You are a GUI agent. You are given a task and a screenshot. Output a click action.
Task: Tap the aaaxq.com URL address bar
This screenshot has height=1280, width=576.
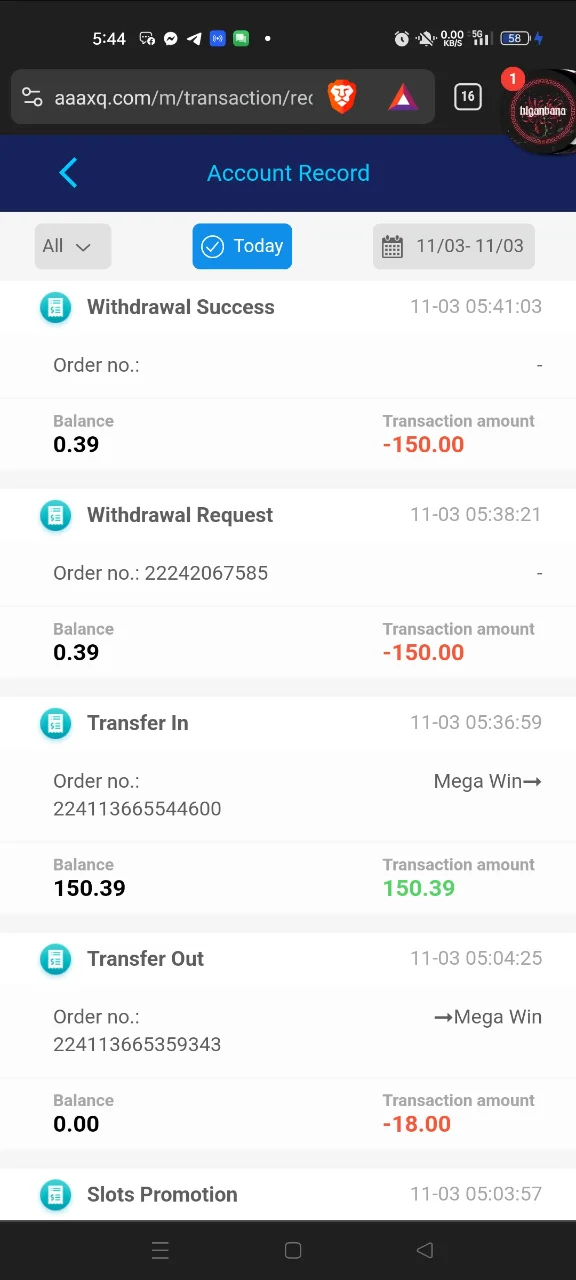click(x=183, y=97)
